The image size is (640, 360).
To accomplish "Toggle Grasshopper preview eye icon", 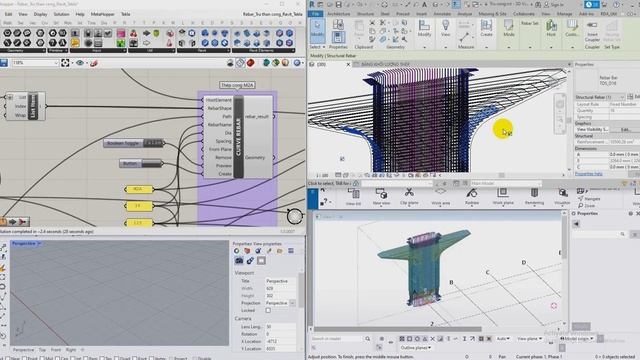I will tap(80, 63).
